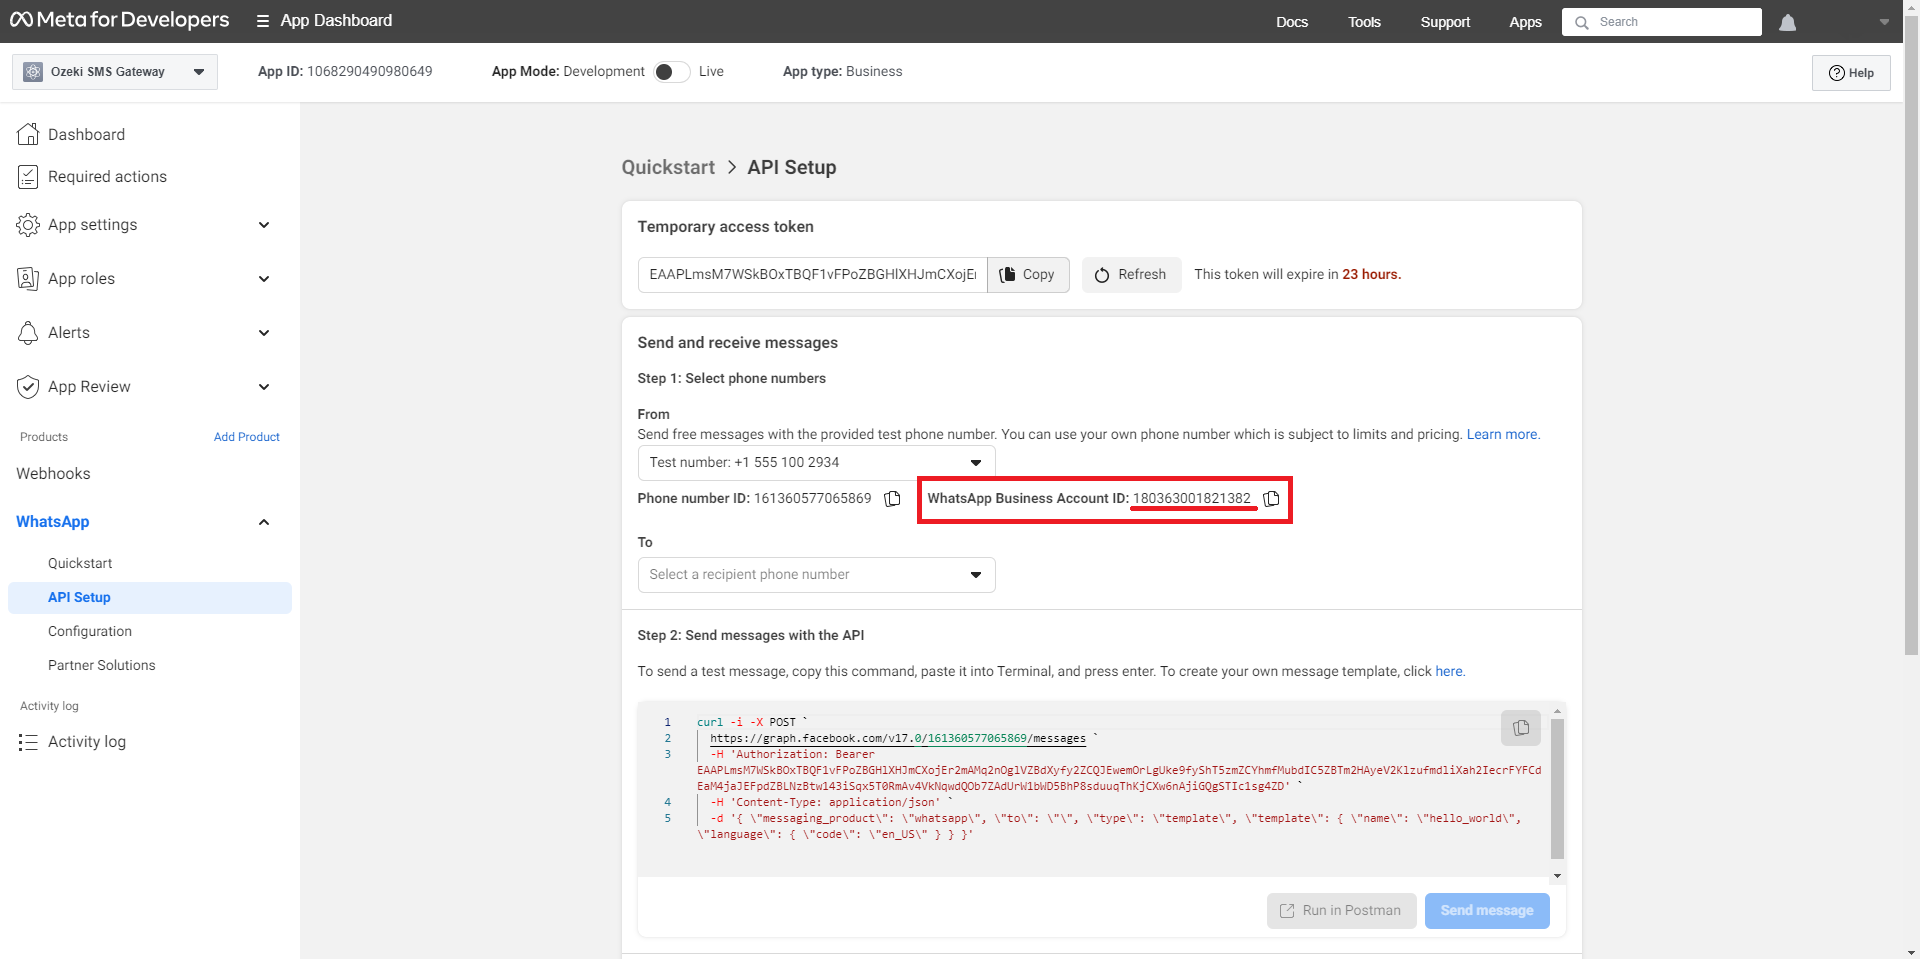Screen dimensions: 1920x959
Task: Open the Ozeki SMS Gateway app selector
Action: [x=115, y=72]
